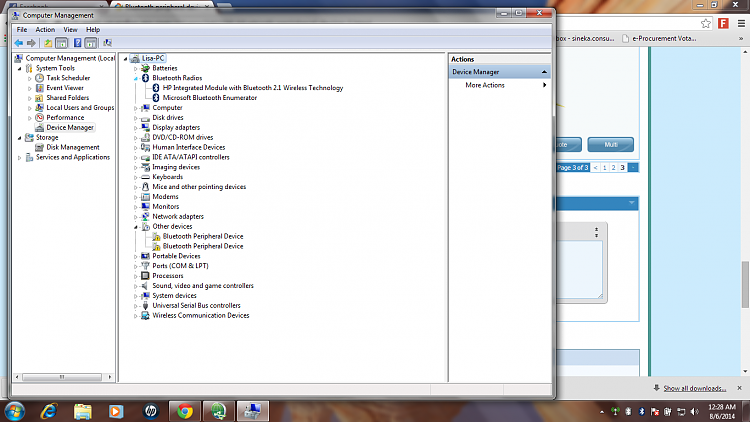Go to page 2 in browser pagination
Screen dimensions: 750x422
pos(613,167)
